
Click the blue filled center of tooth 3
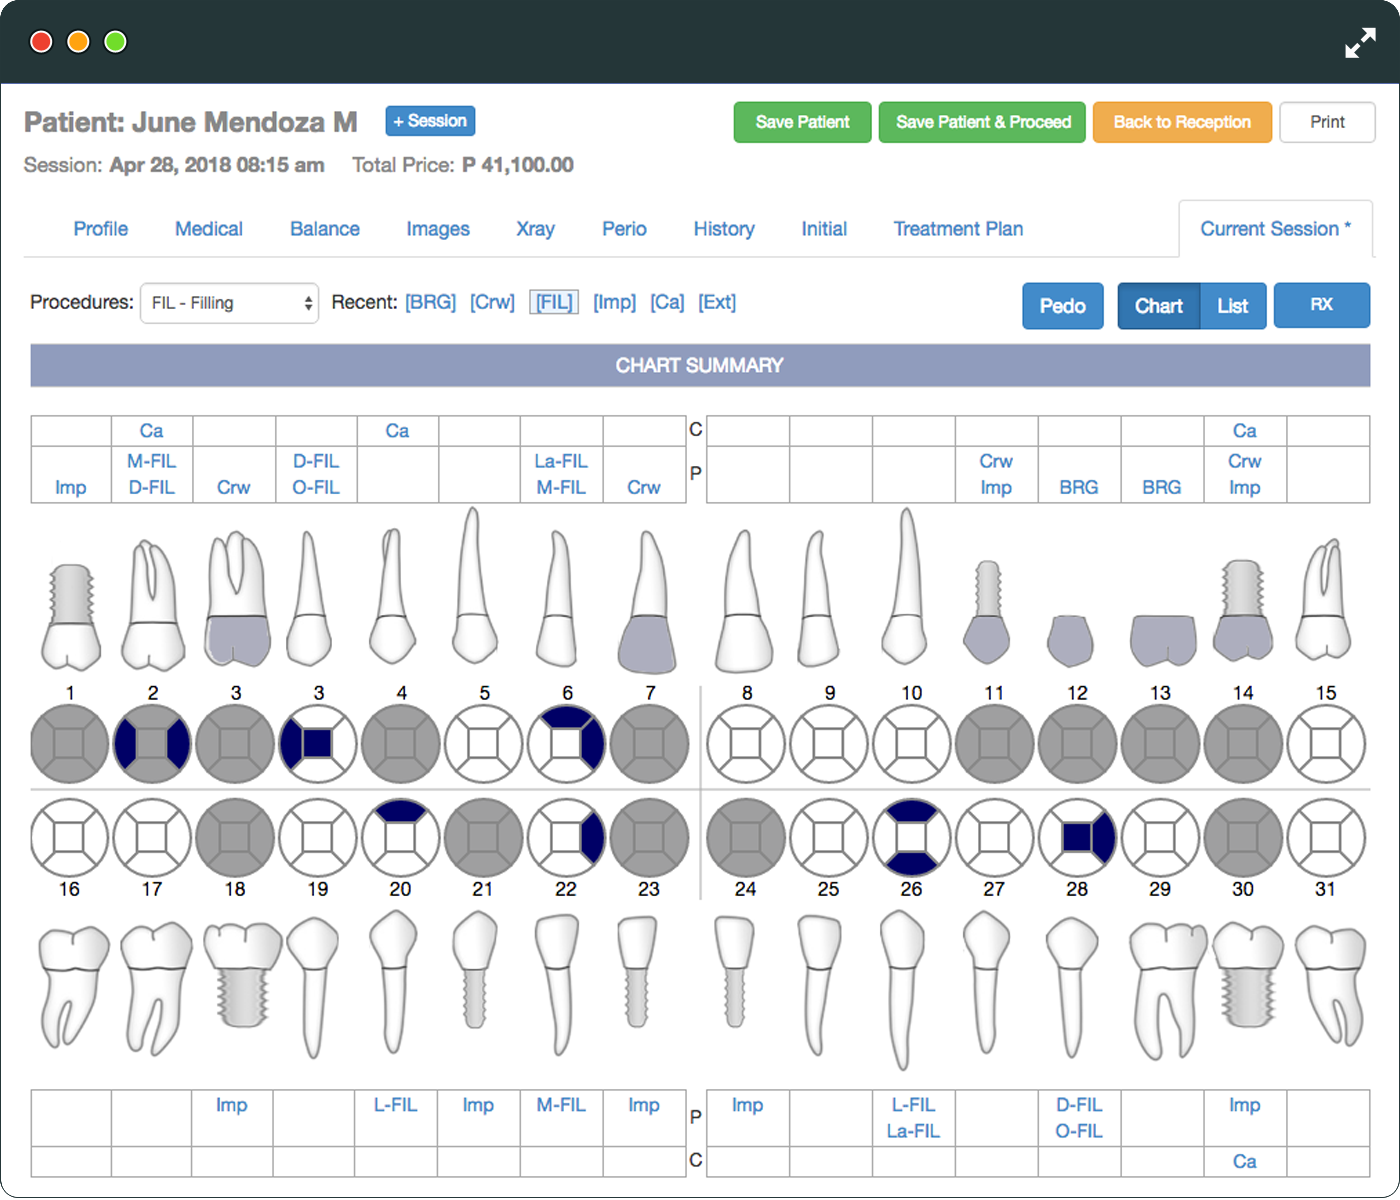coord(317,744)
